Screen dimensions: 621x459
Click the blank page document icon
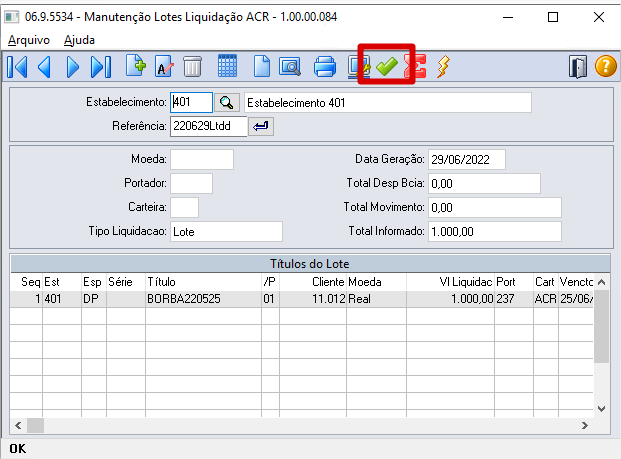point(262,66)
